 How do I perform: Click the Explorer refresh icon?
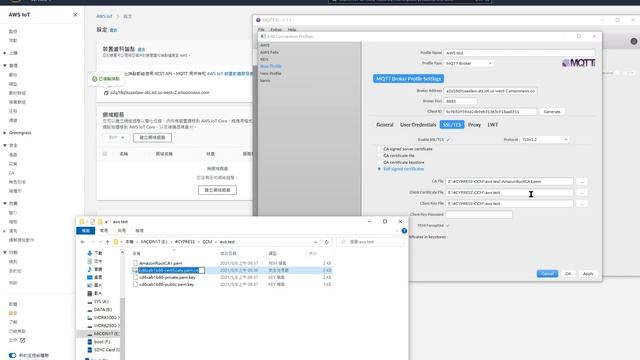tap(327, 242)
